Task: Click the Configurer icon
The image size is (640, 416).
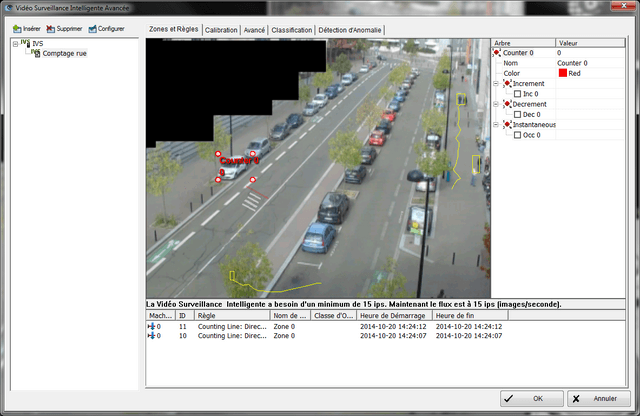Action: click(x=92, y=29)
